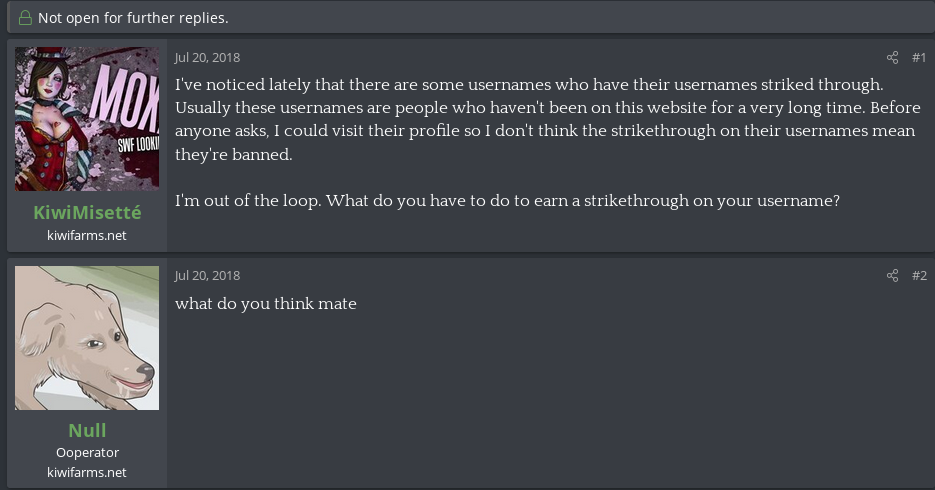Open Null's dog avatar image

point(87,338)
